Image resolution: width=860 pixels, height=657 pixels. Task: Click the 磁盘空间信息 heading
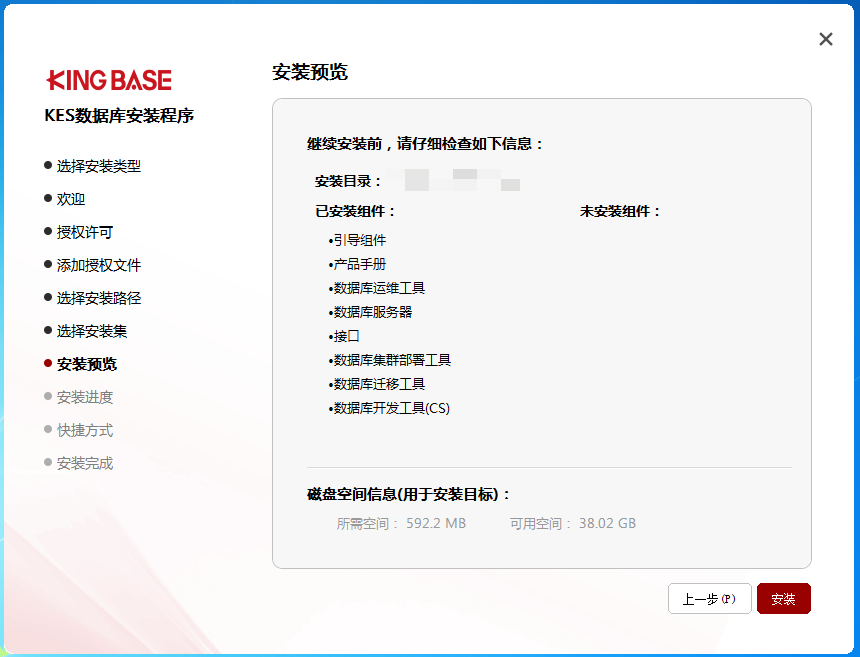[x=409, y=495]
